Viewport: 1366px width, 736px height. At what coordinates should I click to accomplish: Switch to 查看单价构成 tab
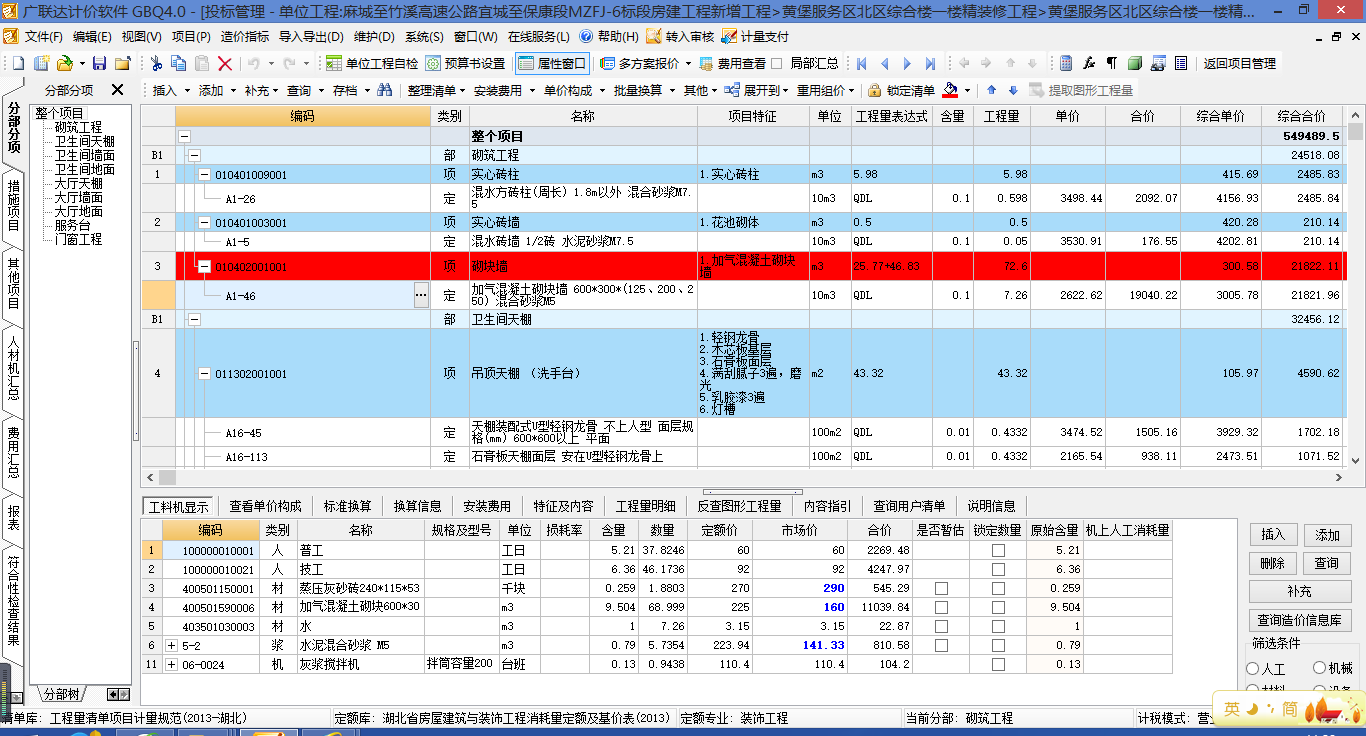(265, 506)
